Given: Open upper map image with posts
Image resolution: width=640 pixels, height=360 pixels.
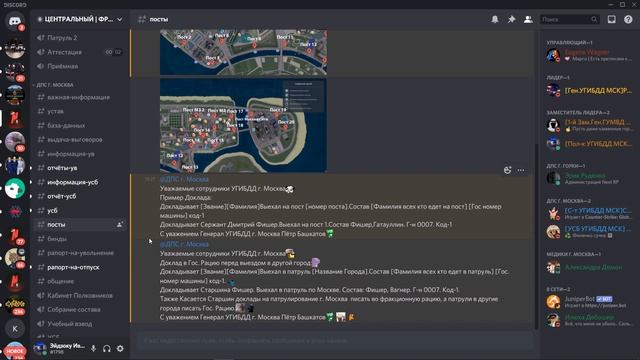Looking at the screenshot, I should (x=243, y=52).
